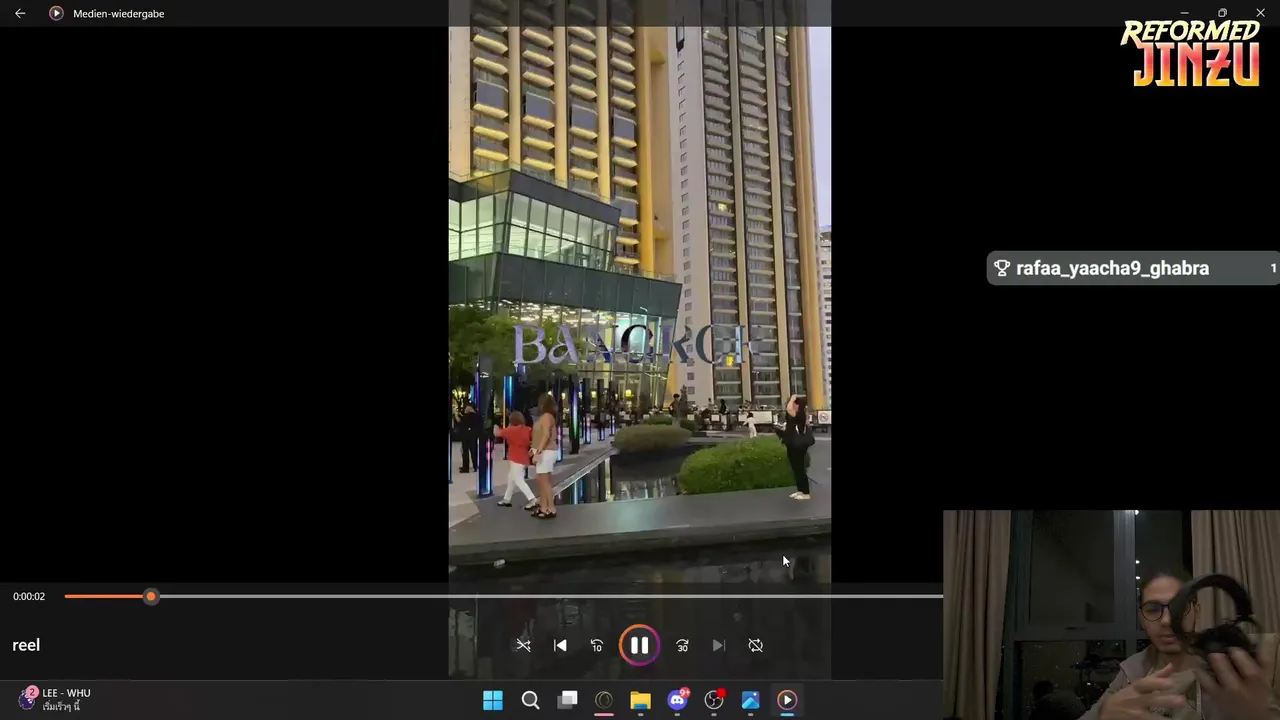Click the Medien-wiedergabe window title
Screen dimensions: 1280x720
click(x=118, y=13)
